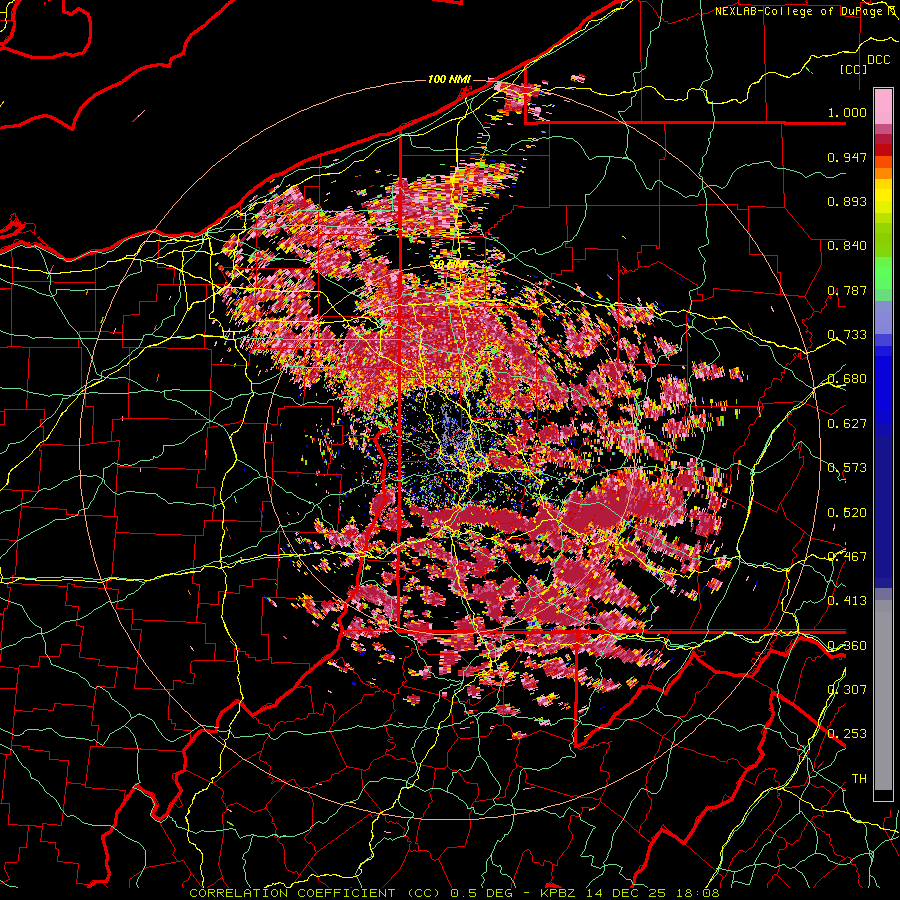
Task: Click the 0.307 legend value
Action: [x=847, y=689]
